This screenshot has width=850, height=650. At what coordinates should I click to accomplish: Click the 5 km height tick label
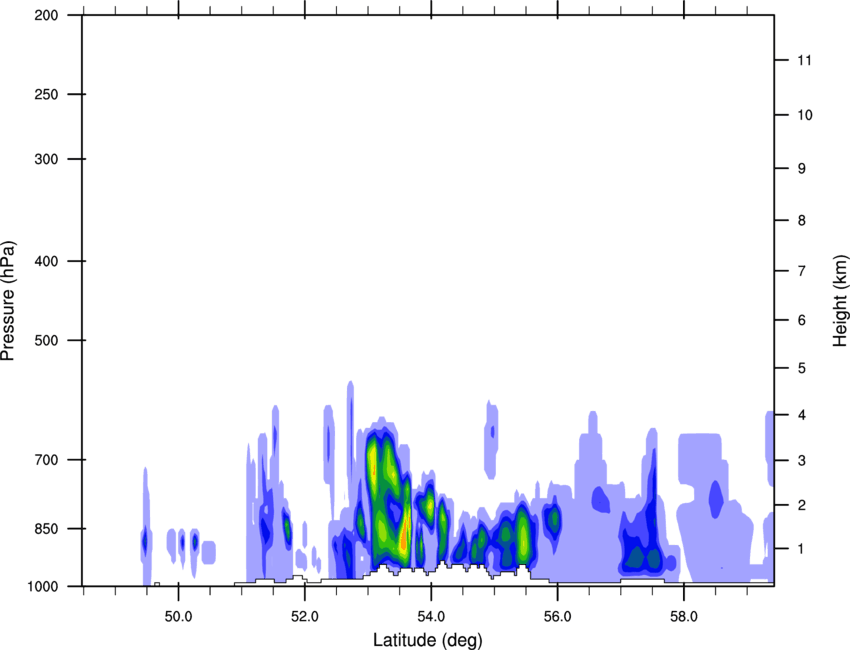click(802, 368)
